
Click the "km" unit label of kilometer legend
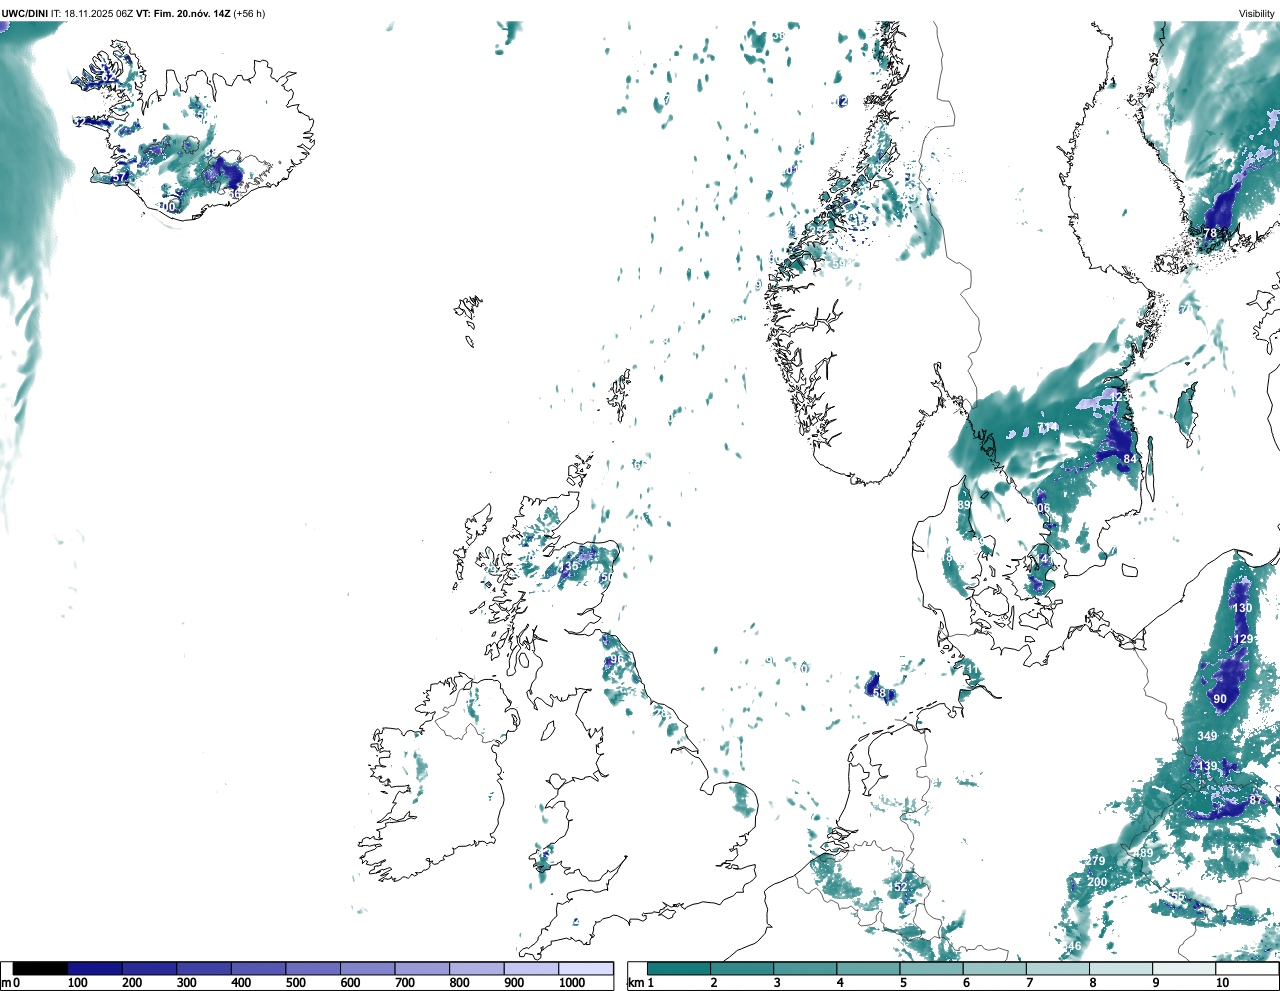(635, 983)
